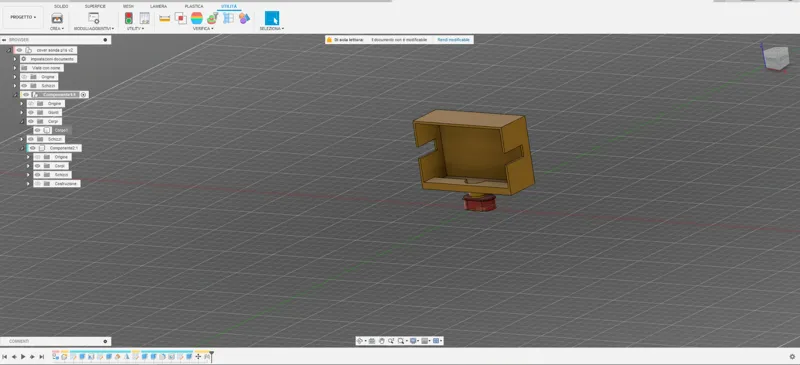Click the orbit tool in navigation bar

click(360, 341)
